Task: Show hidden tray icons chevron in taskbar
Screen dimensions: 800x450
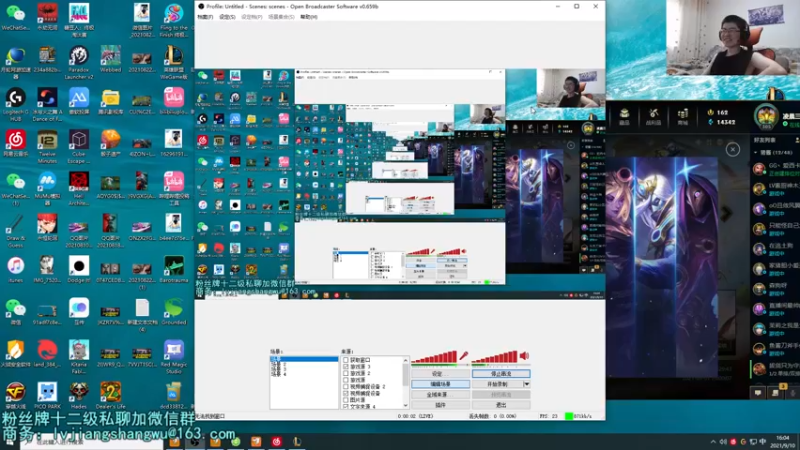Action: pyautogui.click(x=713, y=442)
